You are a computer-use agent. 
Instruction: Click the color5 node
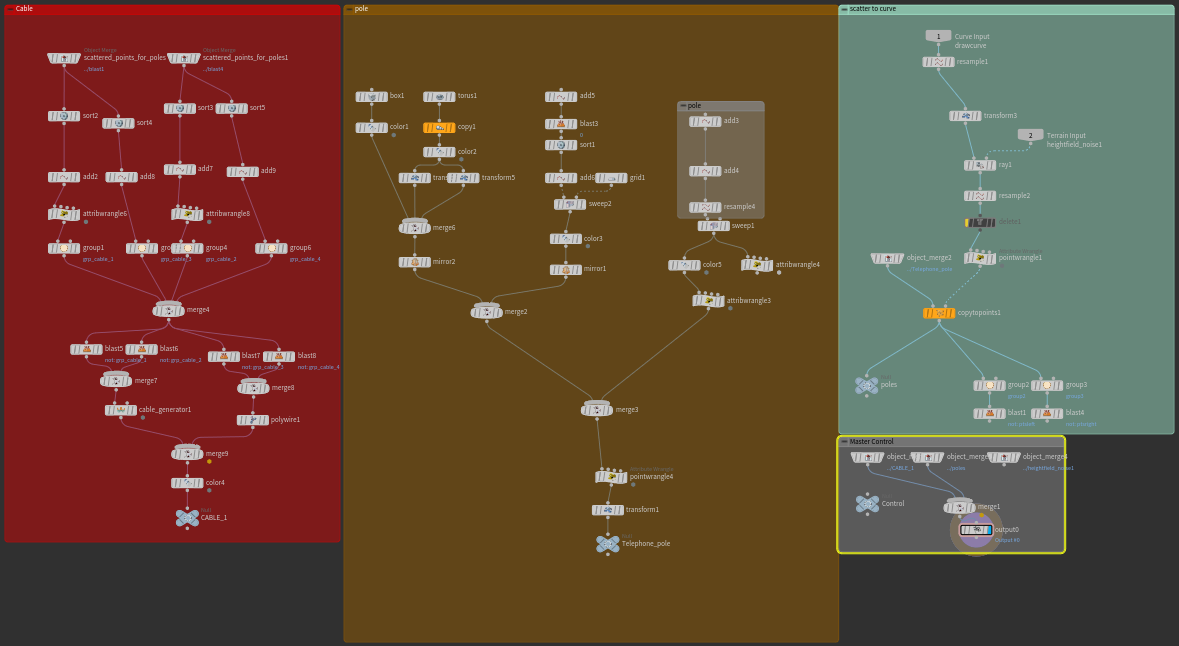[684, 265]
